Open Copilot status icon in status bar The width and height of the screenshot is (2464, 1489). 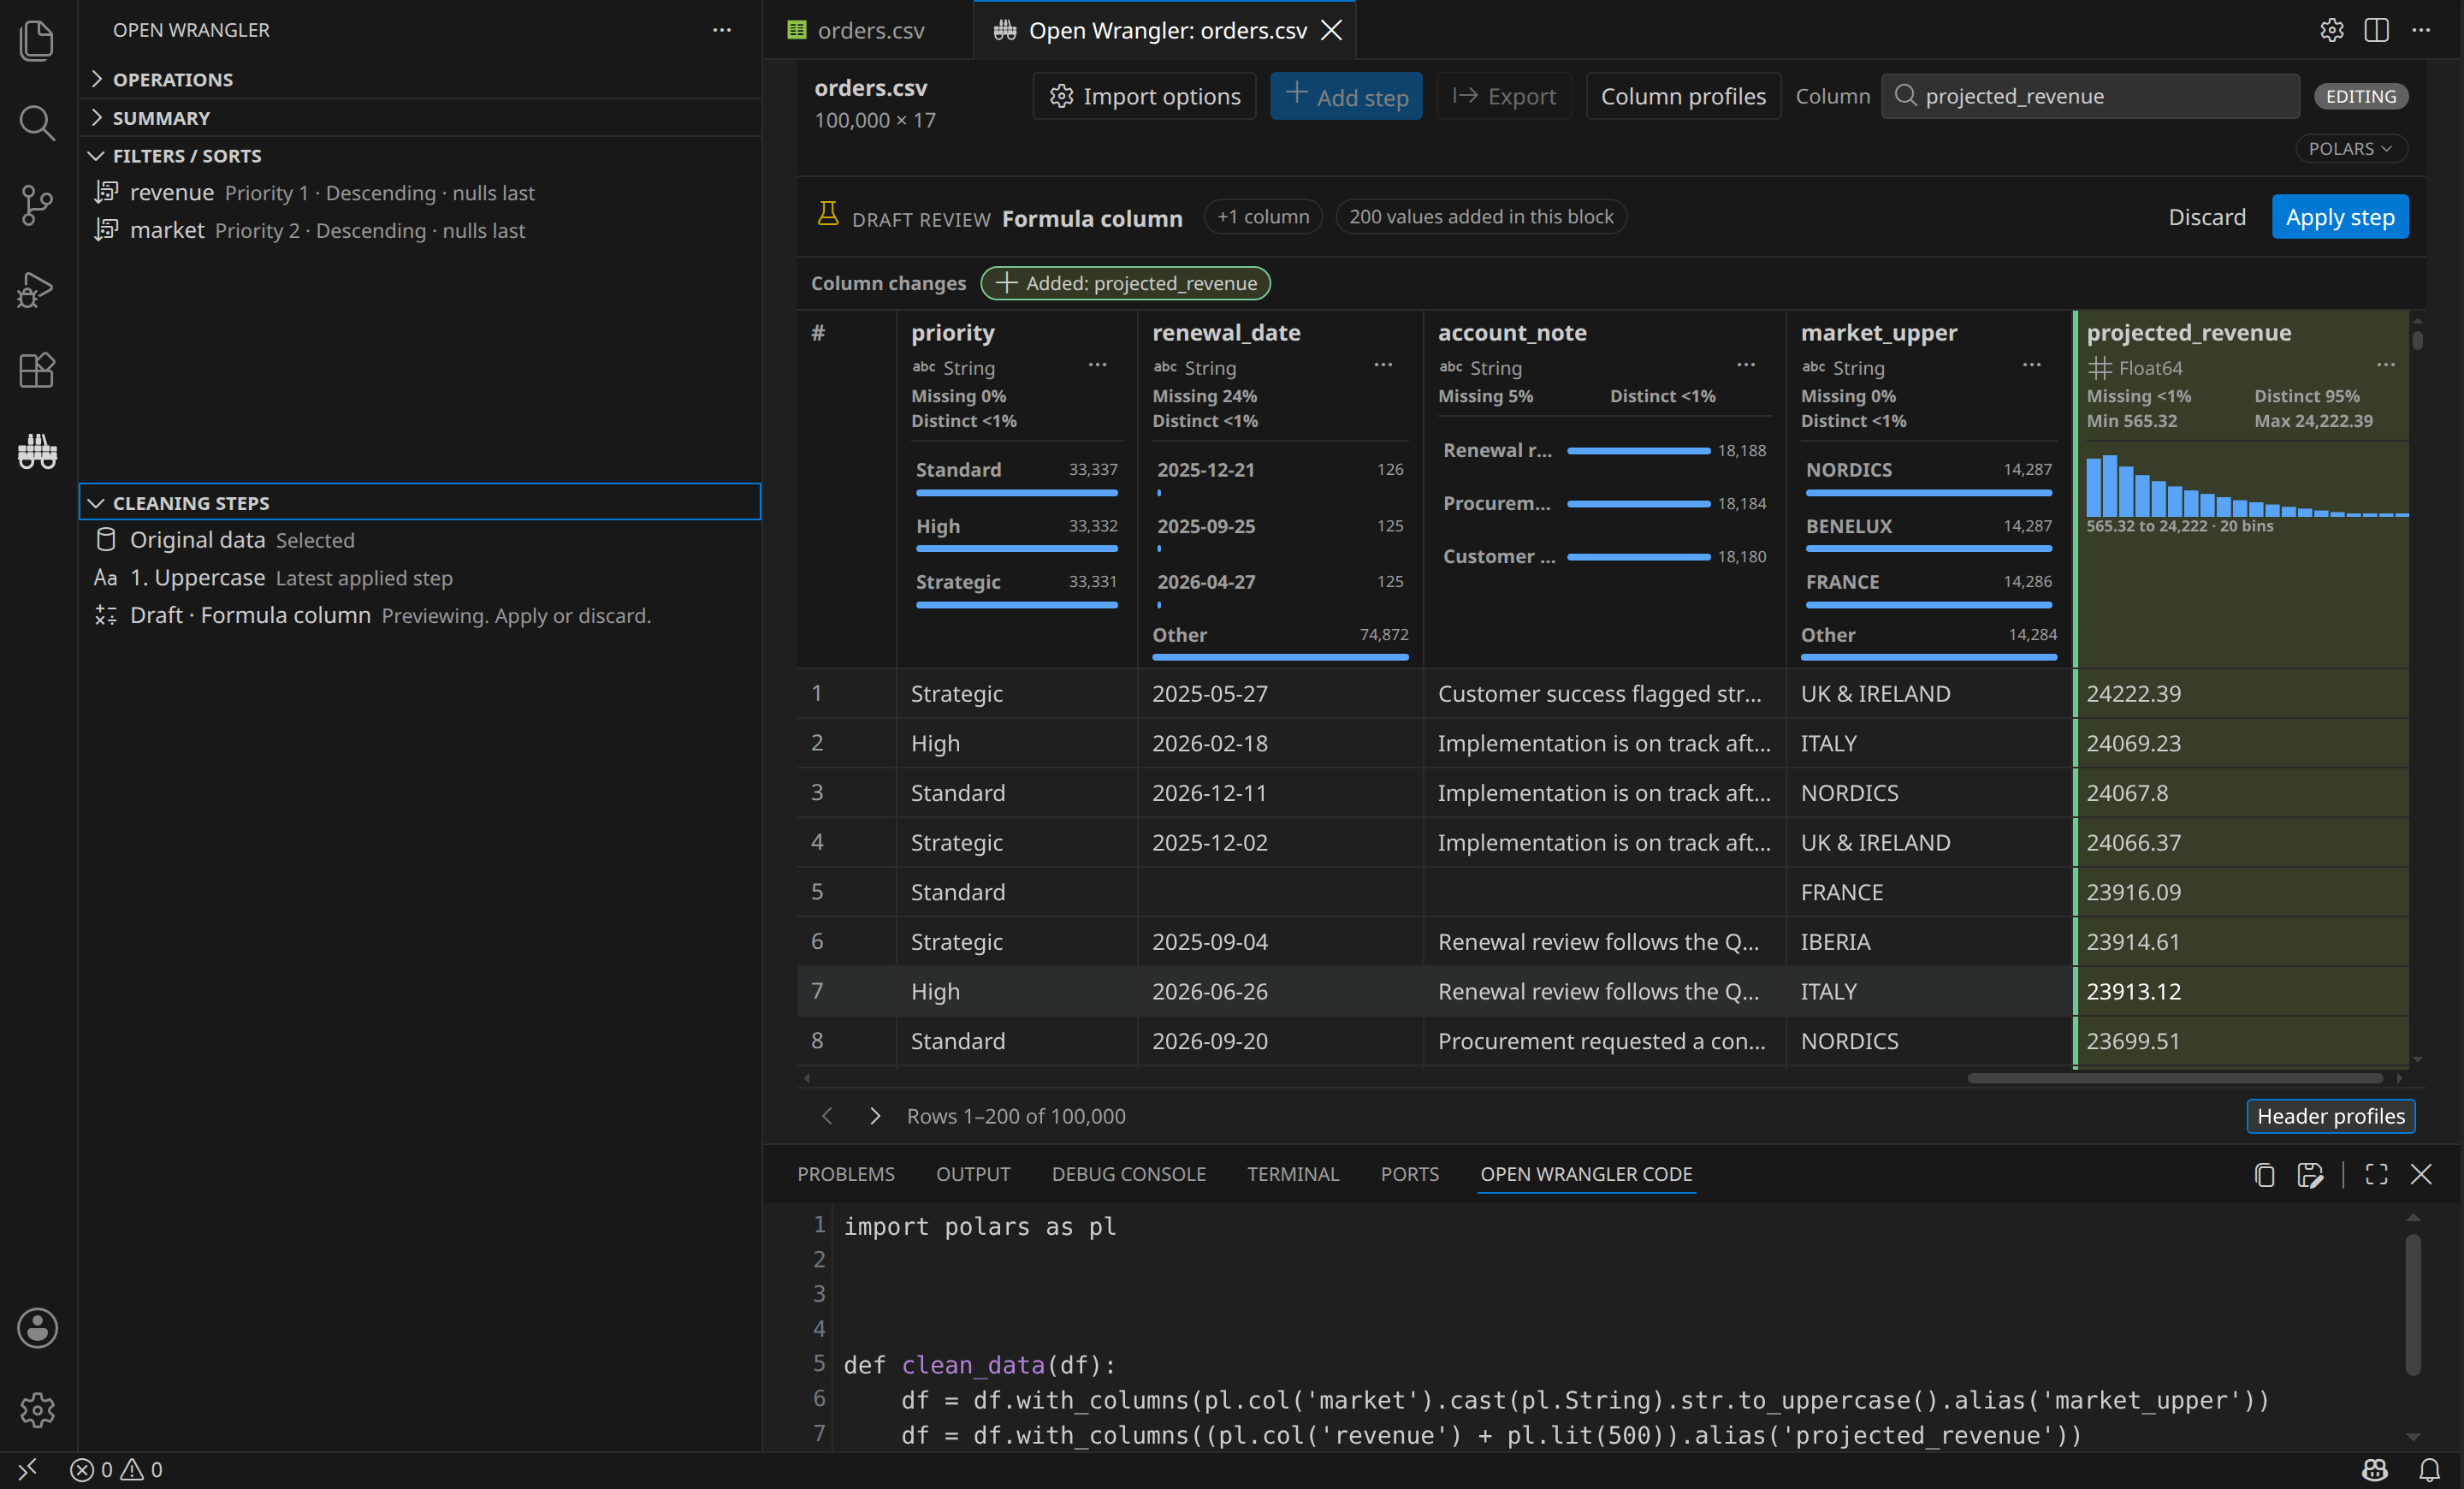[2375, 1469]
